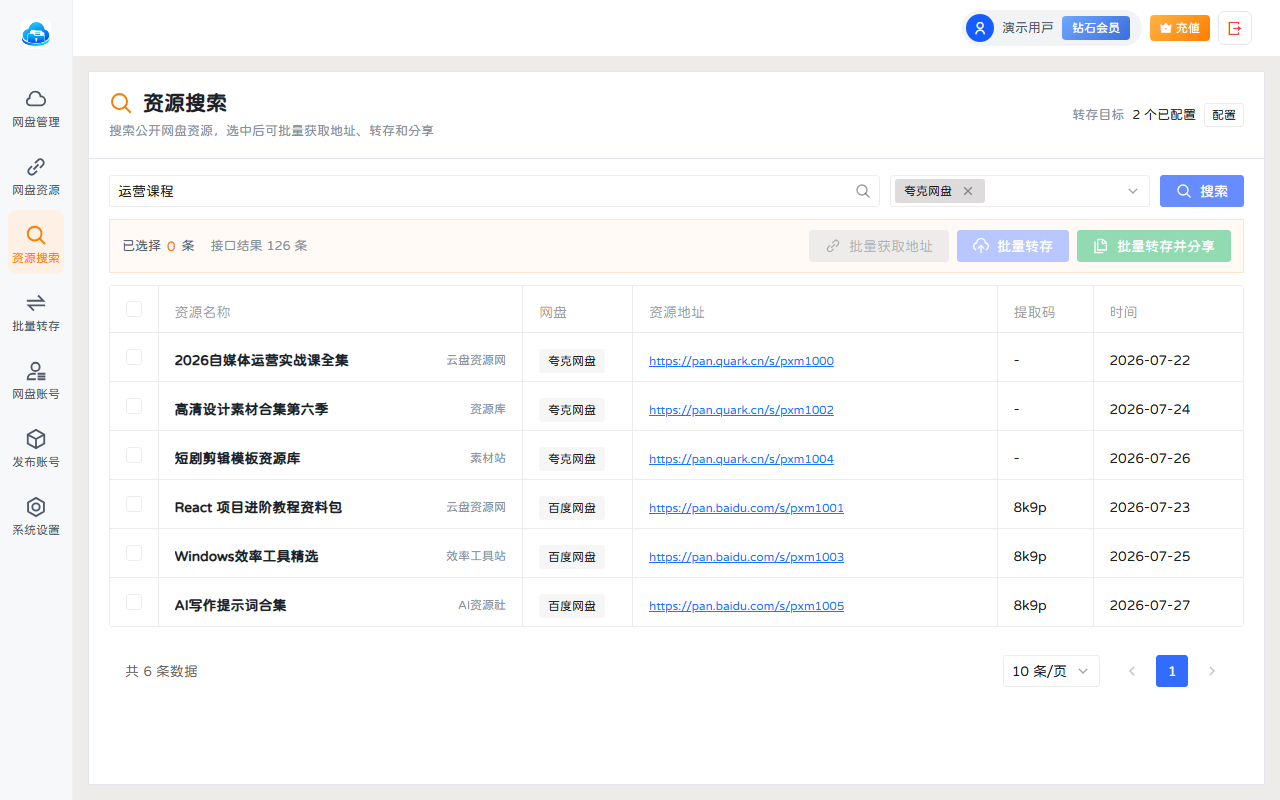Click the 接口结果 126 条 text
The image size is (1280, 800).
coord(259,245)
